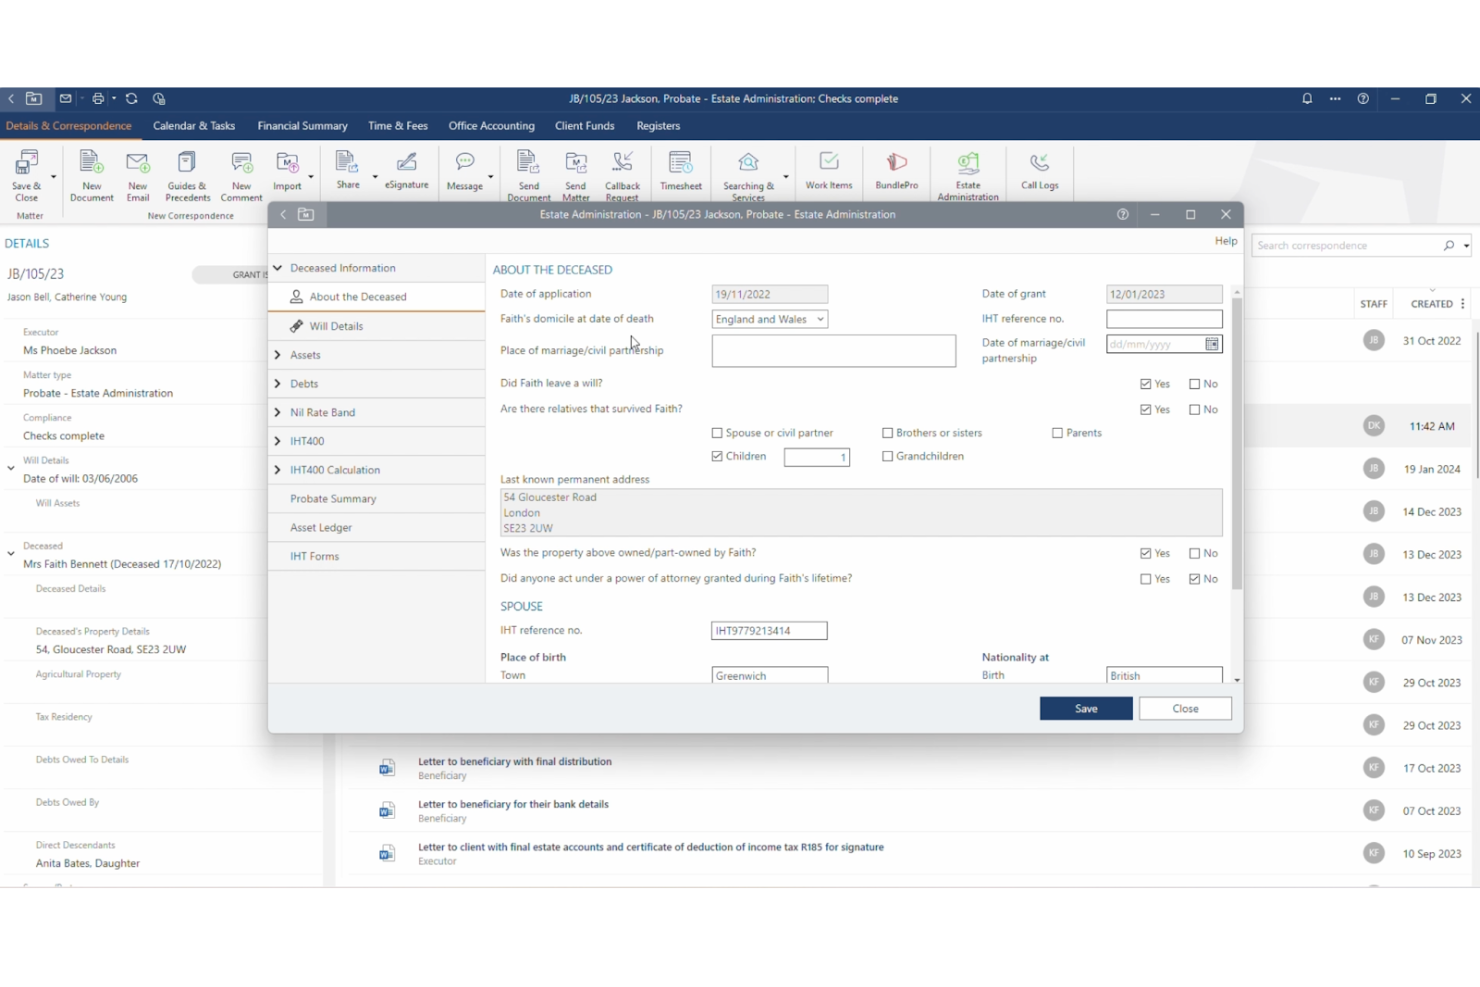
Task: Click the Import ribbon icon
Action: click(x=287, y=171)
